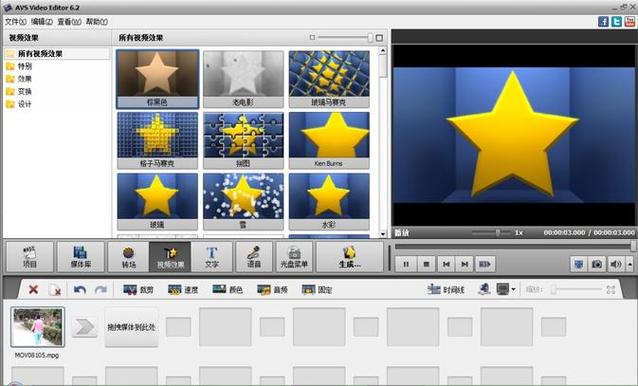
Task: Open the 语音 (Voice) recording panel
Action: [254, 257]
